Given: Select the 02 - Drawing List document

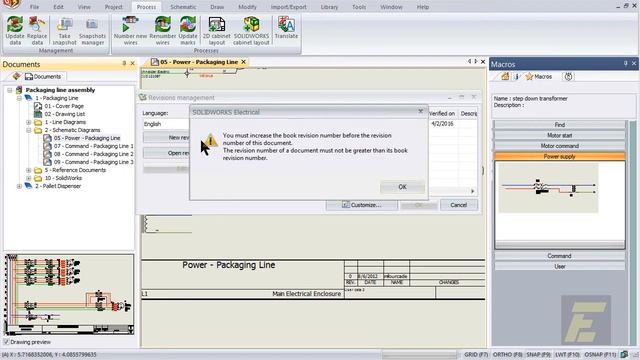Looking at the screenshot, I should click(x=64, y=114).
